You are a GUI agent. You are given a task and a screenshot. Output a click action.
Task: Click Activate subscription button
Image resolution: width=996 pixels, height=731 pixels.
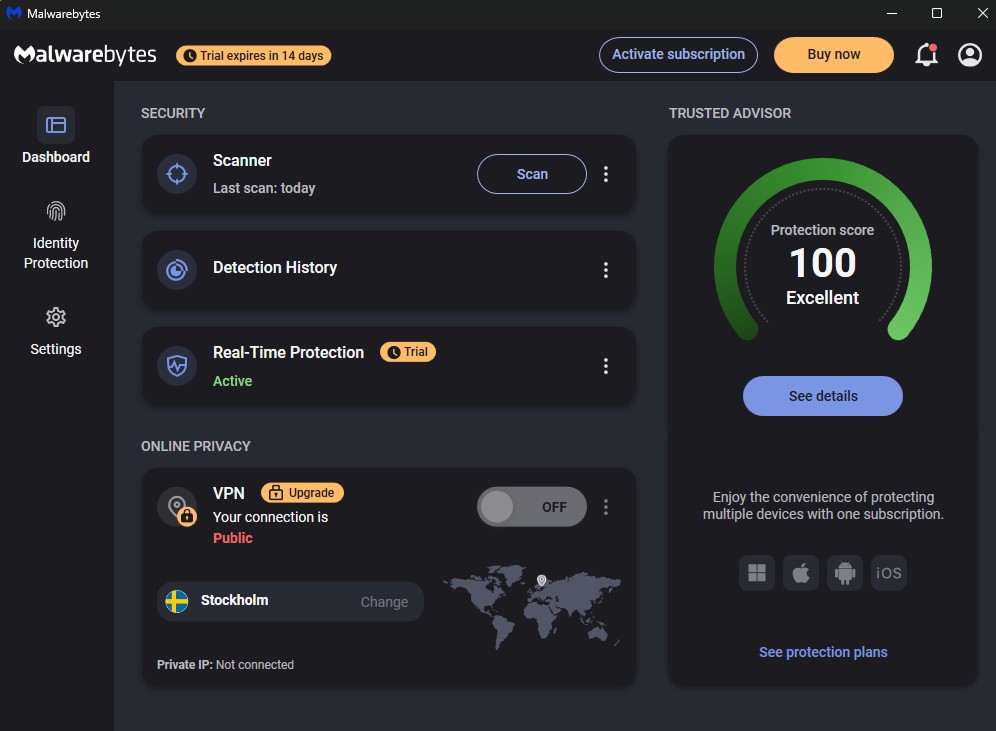[x=678, y=55]
